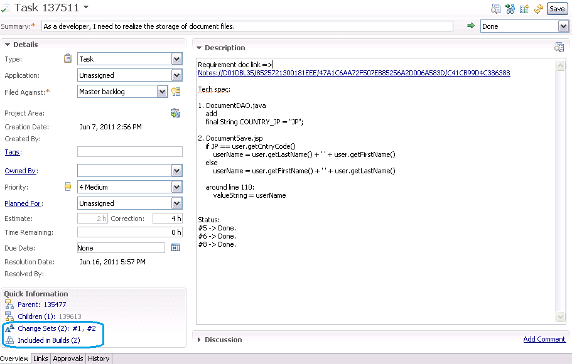The width and height of the screenshot is (572, 364).
Task: Collapse the Description section
Action: point(199,48)
